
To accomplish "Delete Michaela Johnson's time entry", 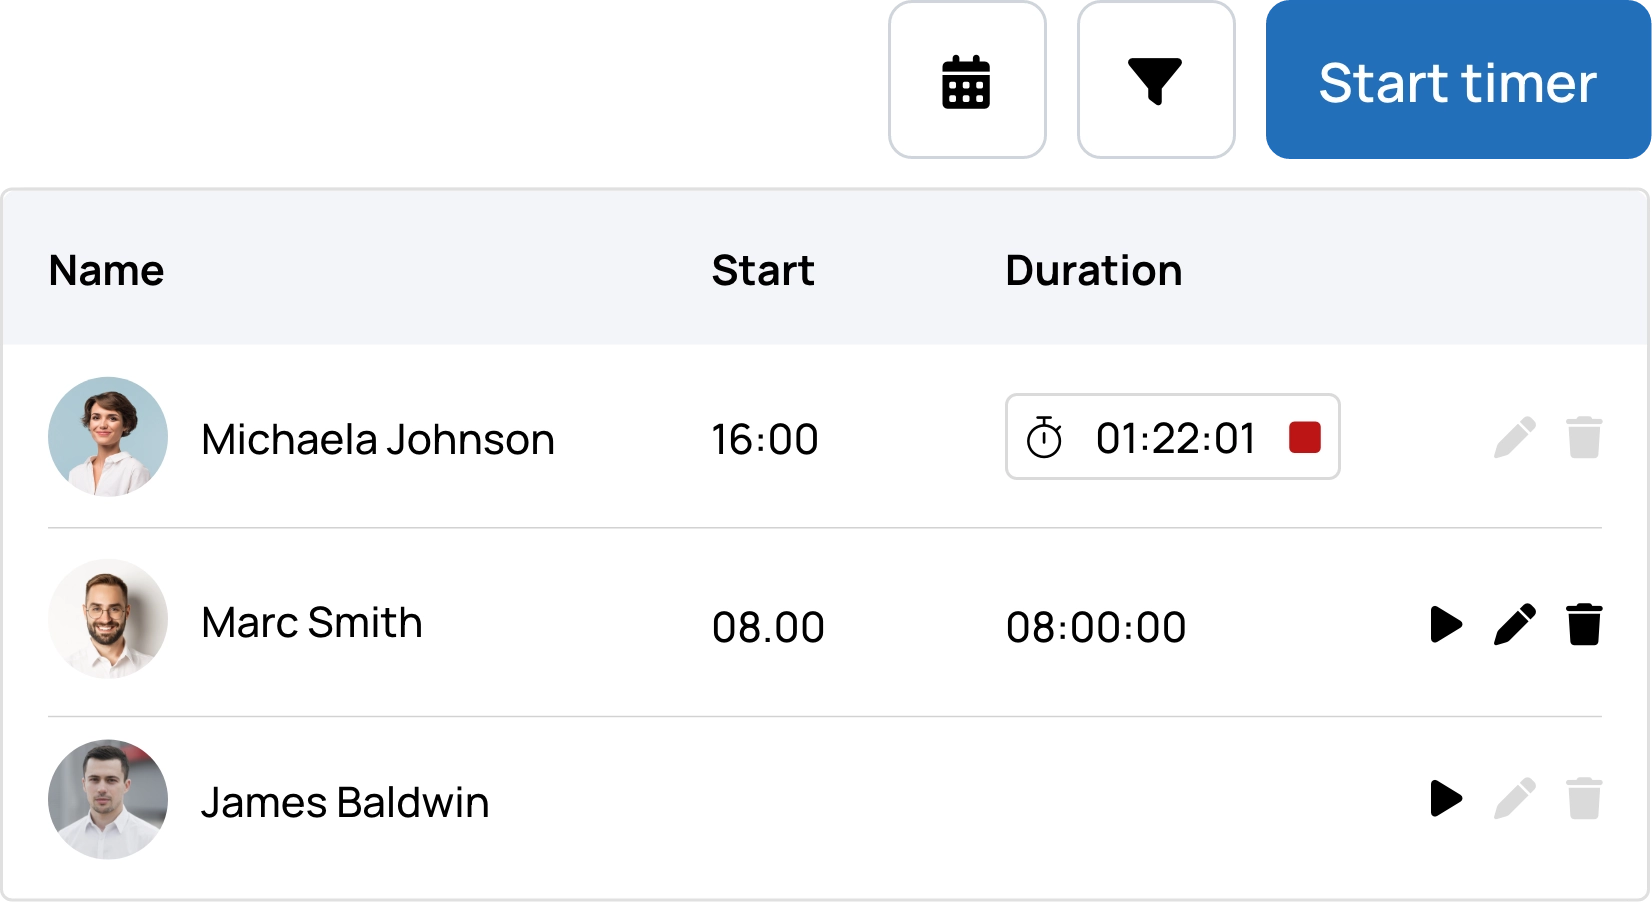I will (1584, 437).
